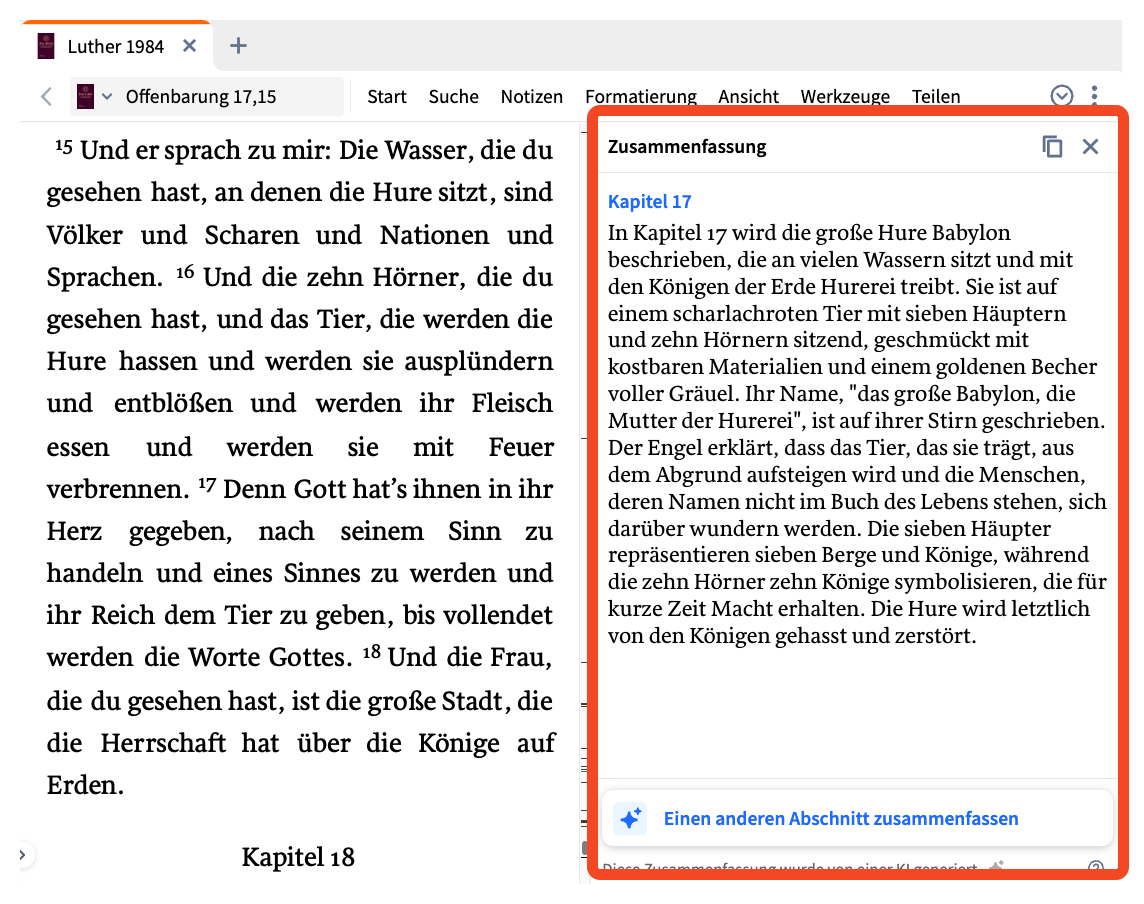Select the Luther 1984 tab
This screenshot has width=1144, height=904.
pyautogui.click(x=117, y=46)
